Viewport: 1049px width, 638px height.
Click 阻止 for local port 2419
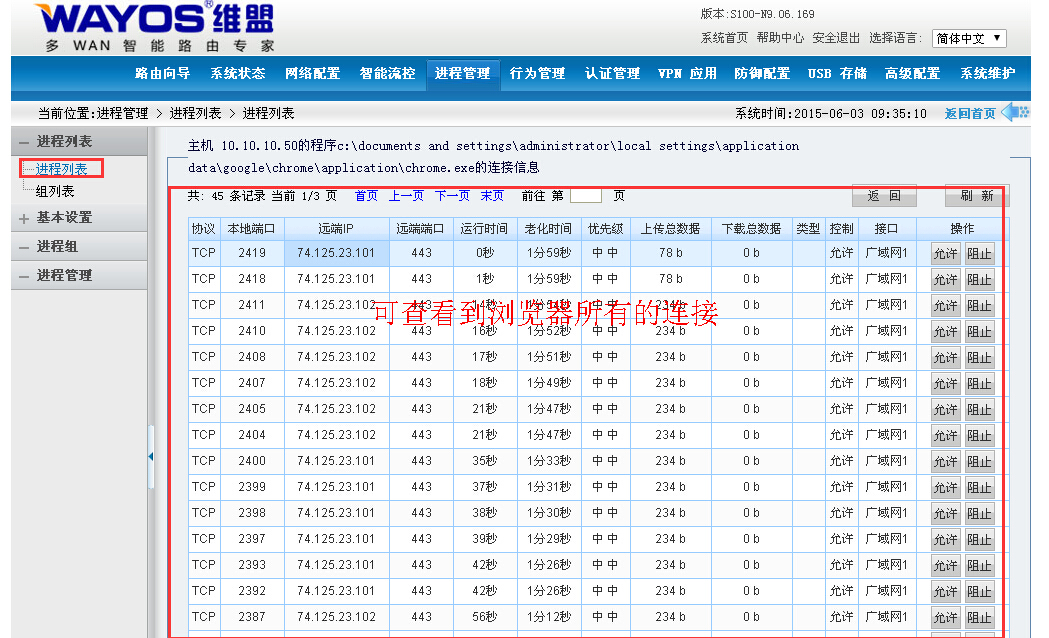[979, 254]
